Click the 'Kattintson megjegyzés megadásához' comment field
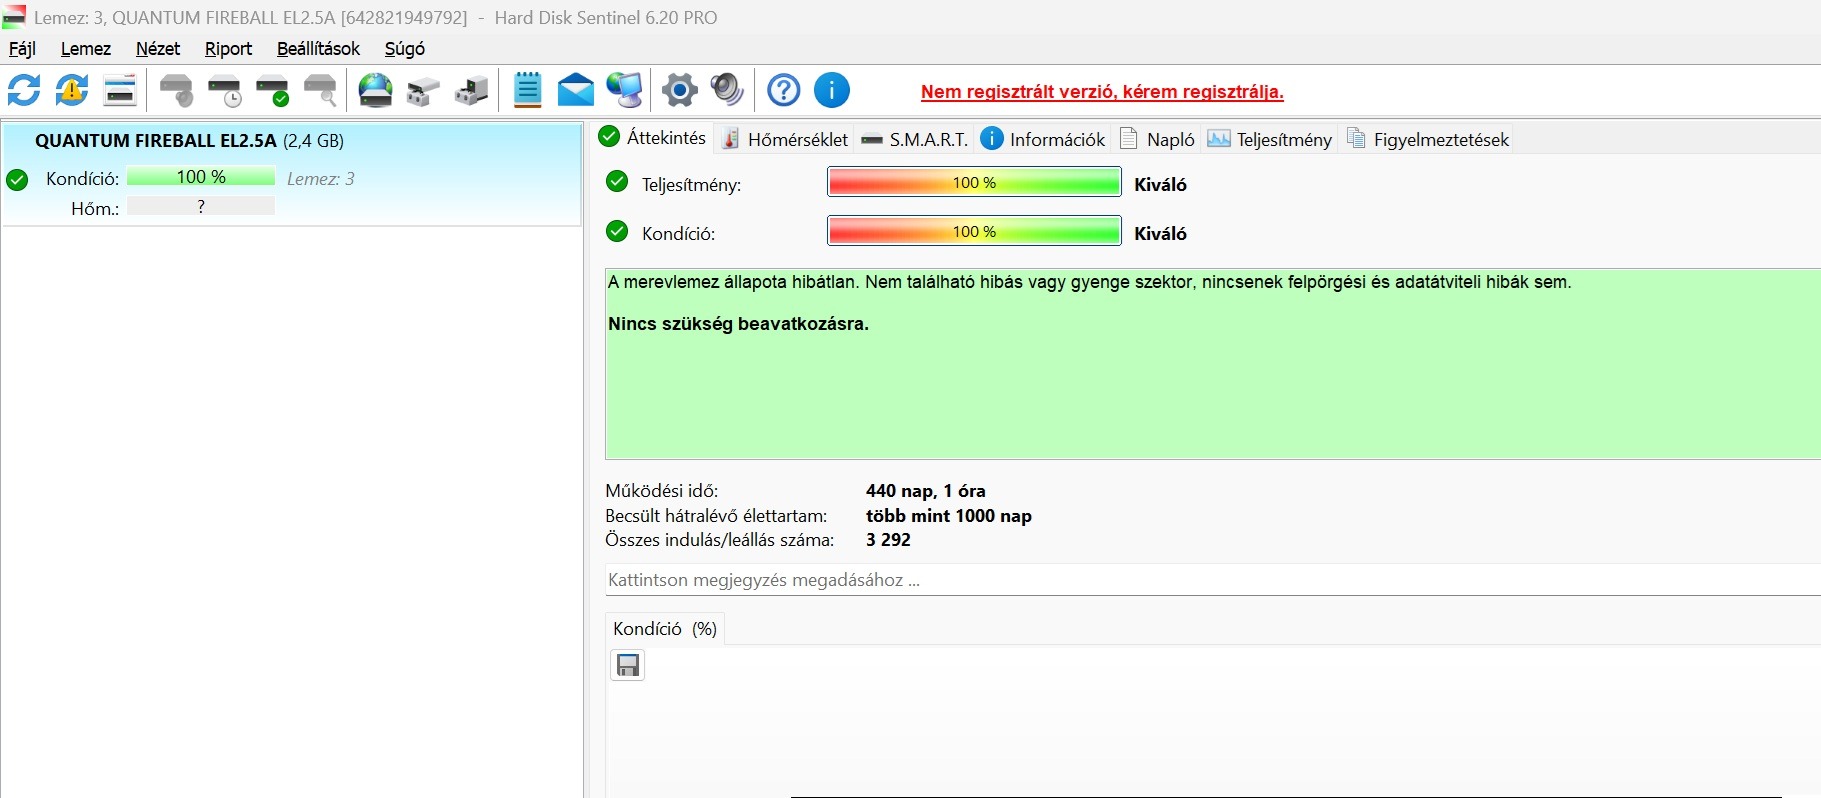Image resolution: width=1821 pixels, height=798 pixels. click(1212, 580)
